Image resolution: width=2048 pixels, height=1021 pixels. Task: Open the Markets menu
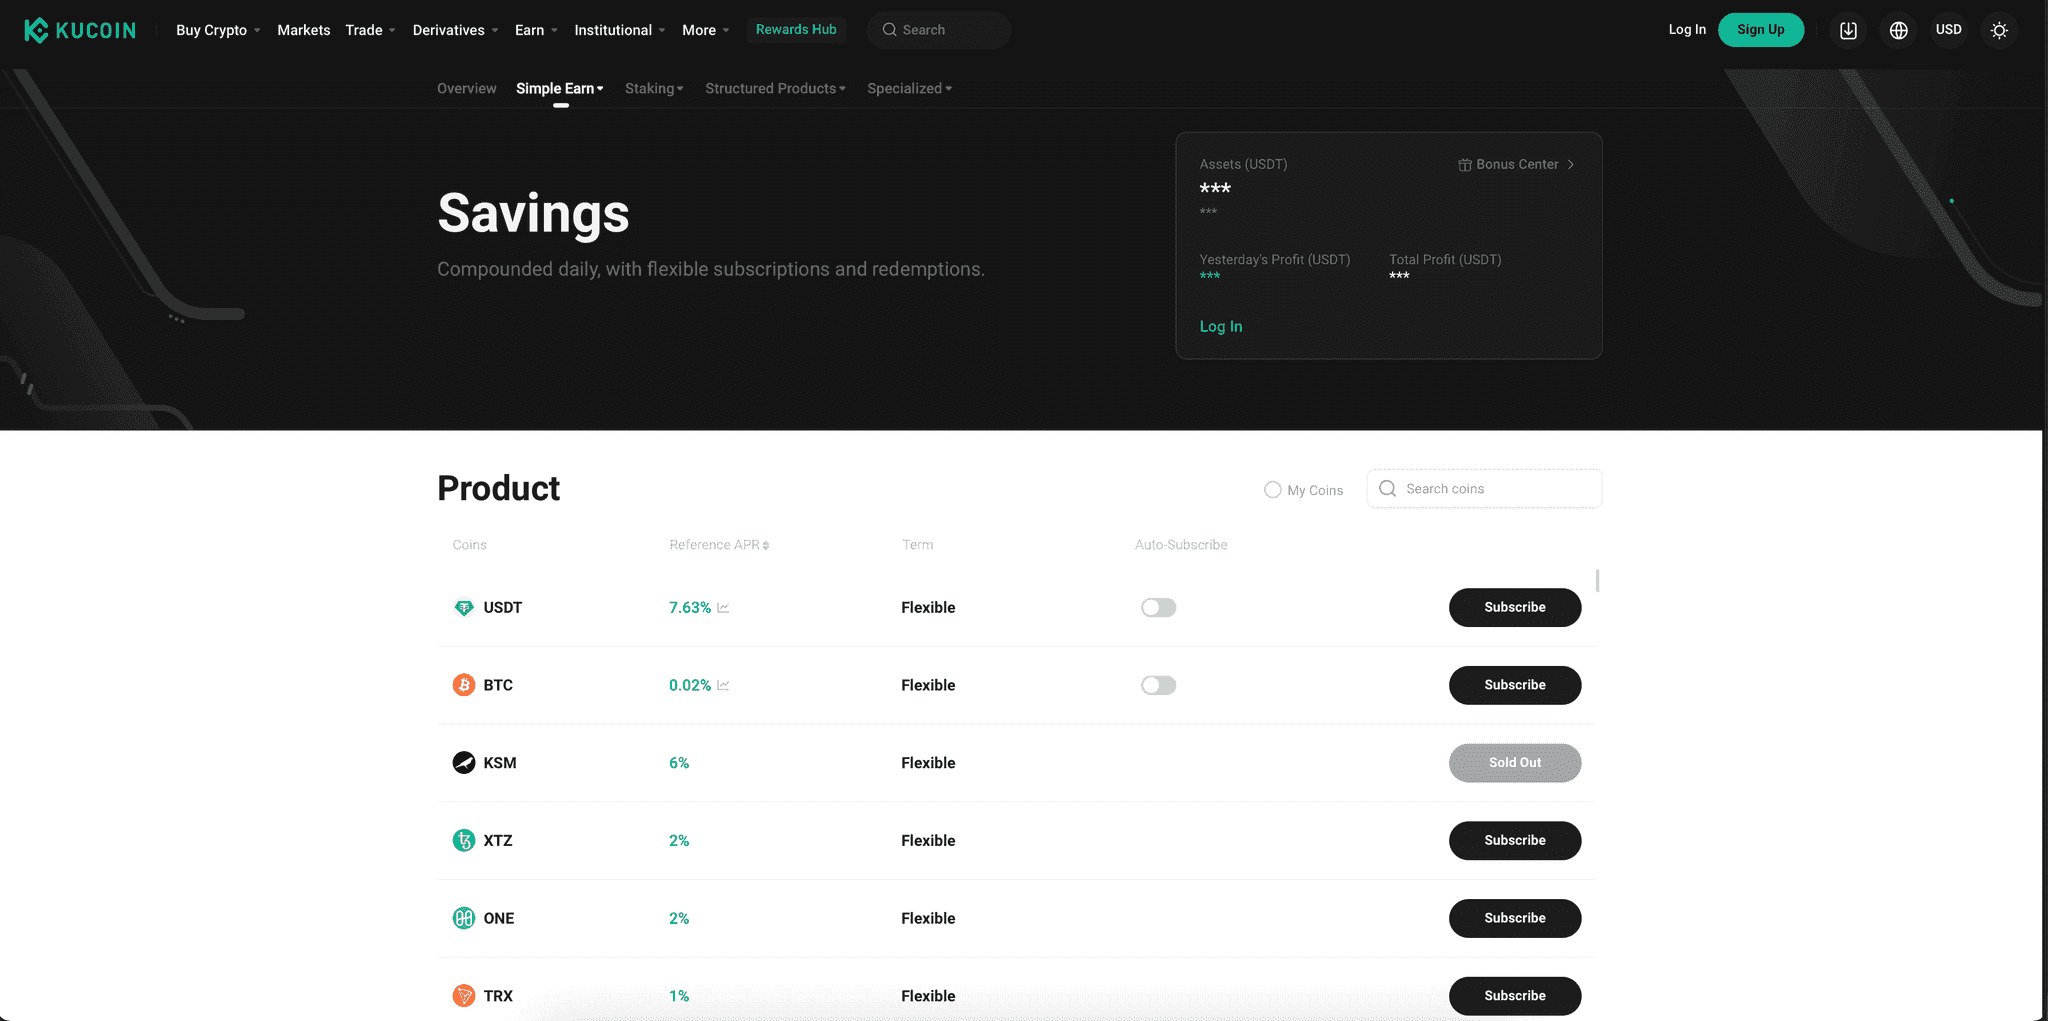coord(303,29)
